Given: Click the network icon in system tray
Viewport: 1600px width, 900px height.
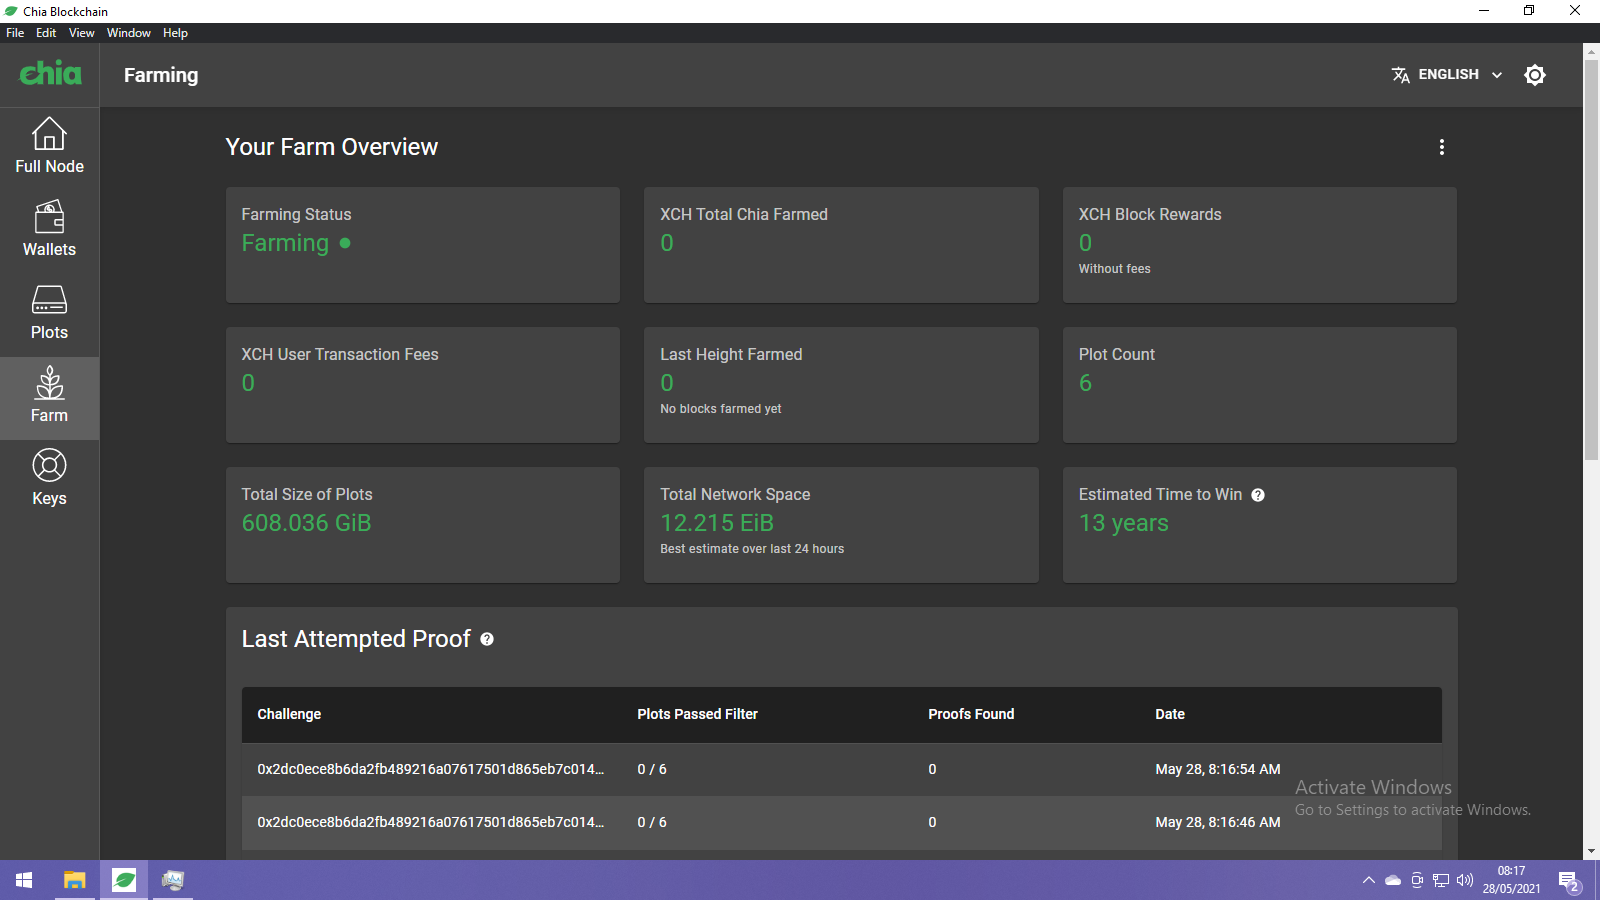Looking at the screenshot, I should pyautogui.click(x=1441, y=880).
